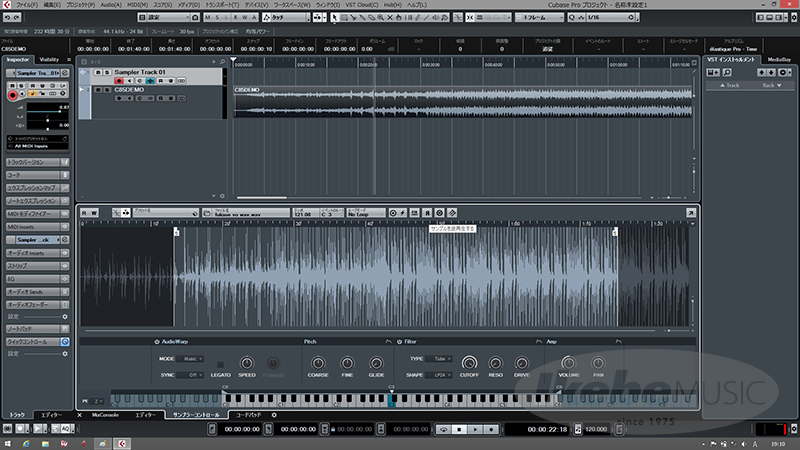Switch to the MediaBay tab

780,60
